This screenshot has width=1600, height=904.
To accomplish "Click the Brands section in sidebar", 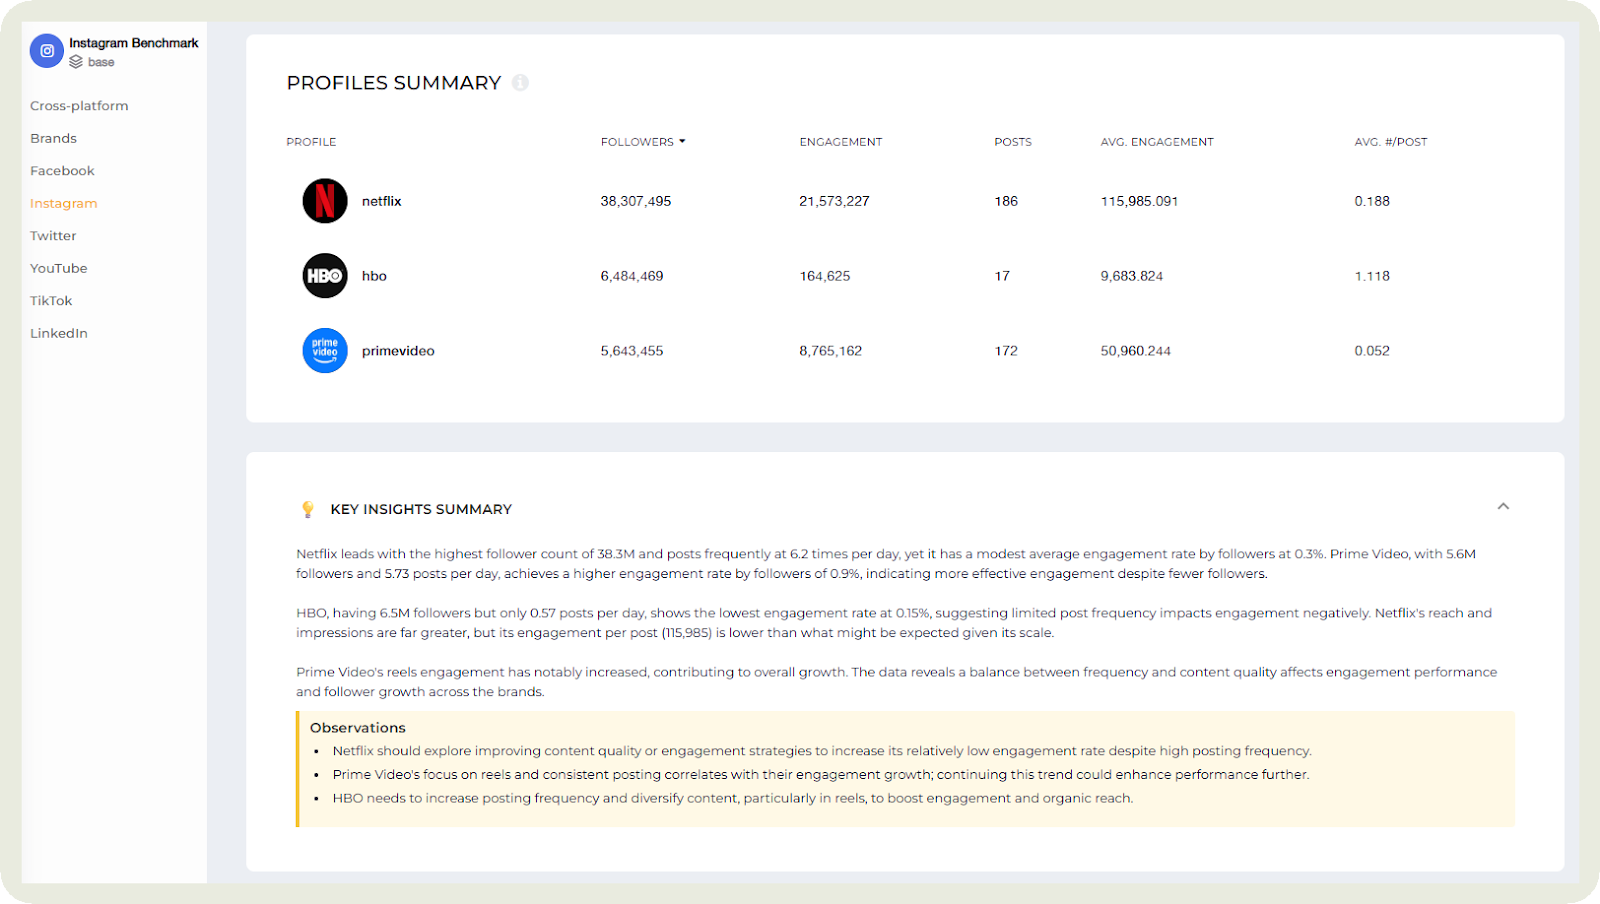I will click(x=53, y=137).
